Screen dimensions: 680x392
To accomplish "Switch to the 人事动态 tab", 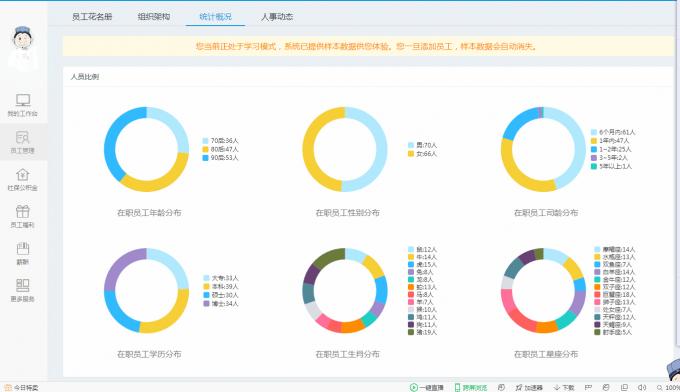I will click(x=277, y=16).
